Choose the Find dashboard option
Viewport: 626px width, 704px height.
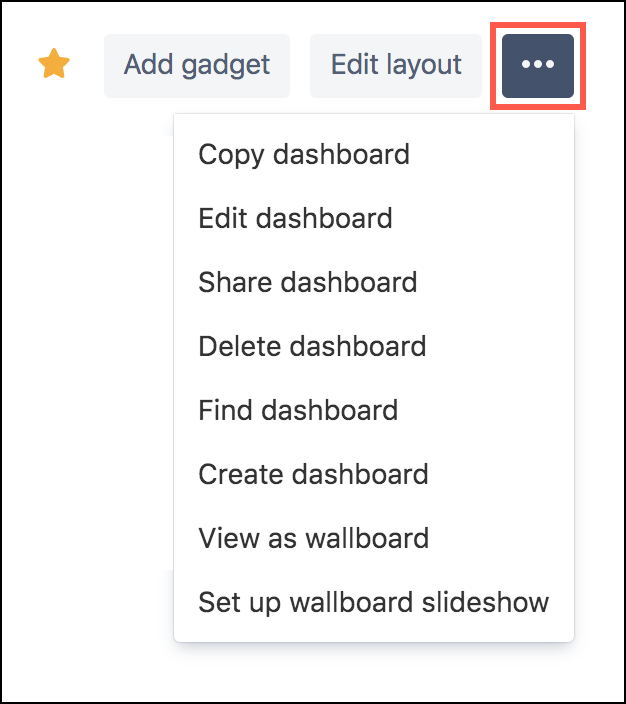point(298,410)
